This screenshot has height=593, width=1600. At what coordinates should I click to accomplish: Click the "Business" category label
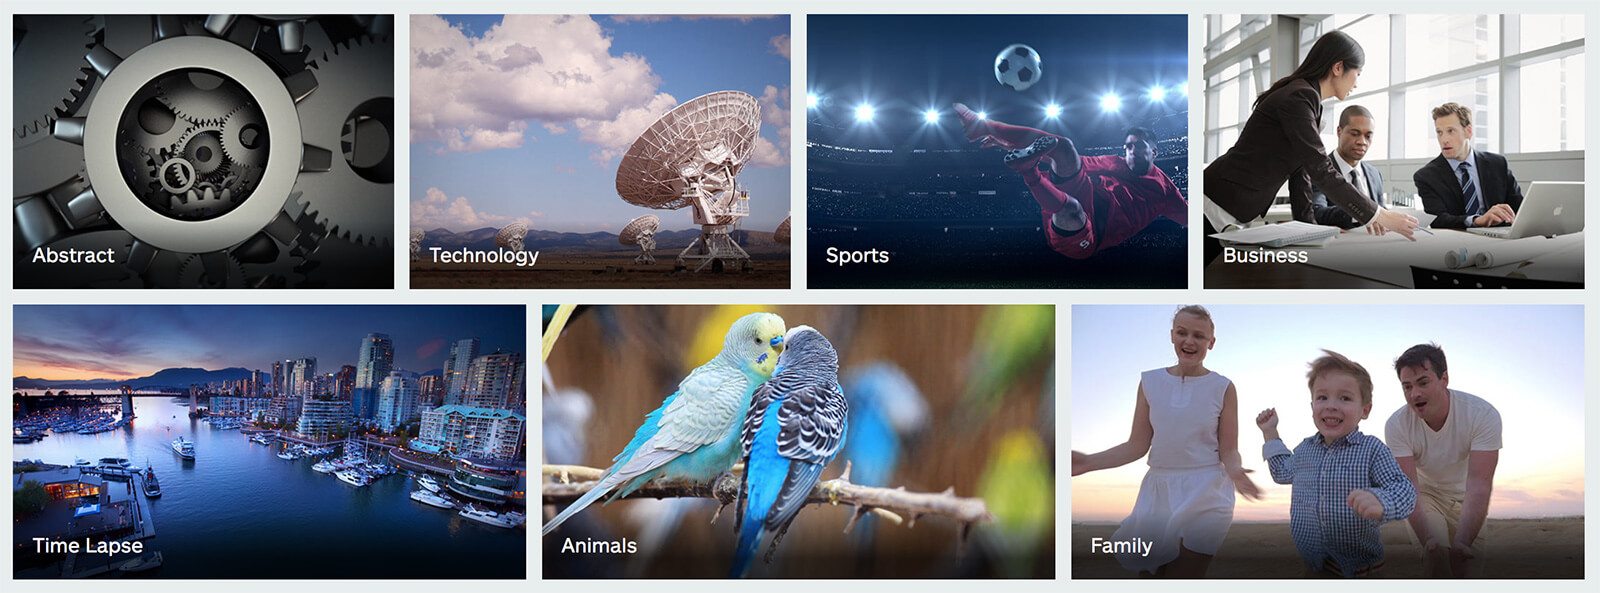coord(1265,255)
